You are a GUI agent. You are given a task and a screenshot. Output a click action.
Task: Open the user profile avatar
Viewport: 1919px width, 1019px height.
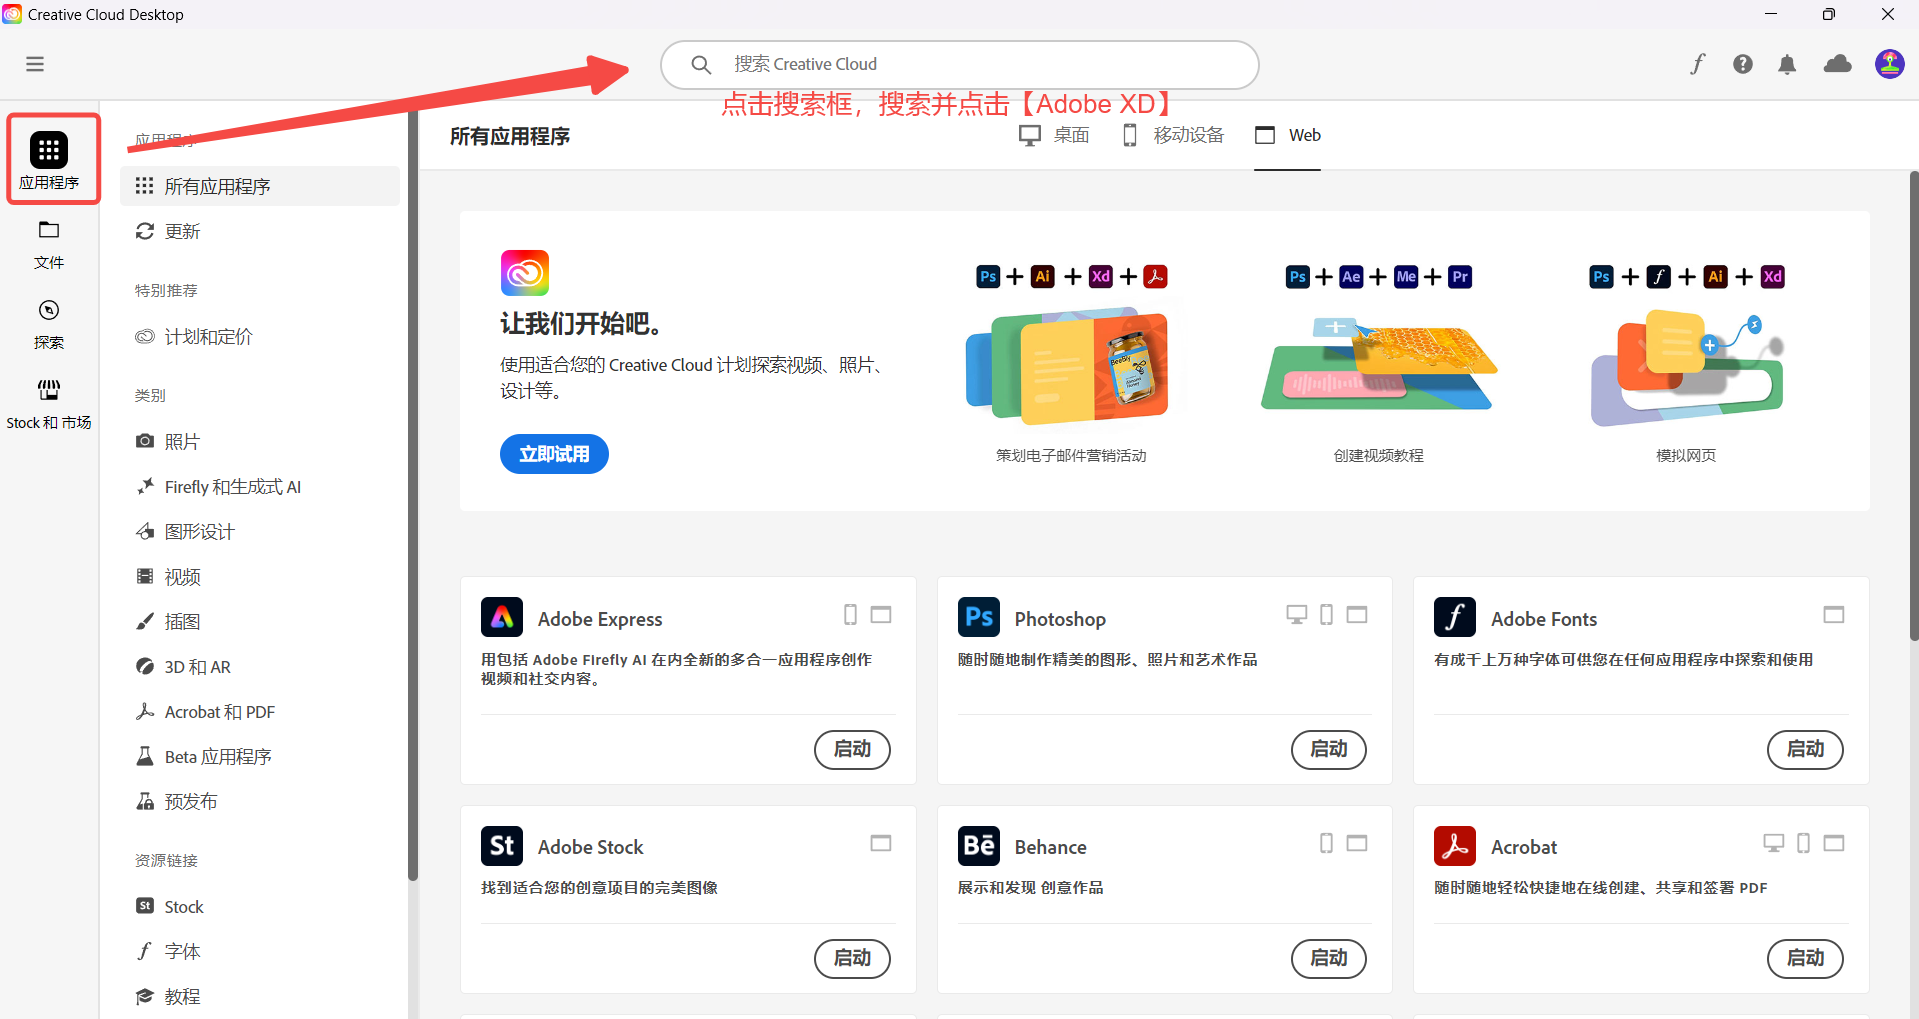tap(1889, 64)
